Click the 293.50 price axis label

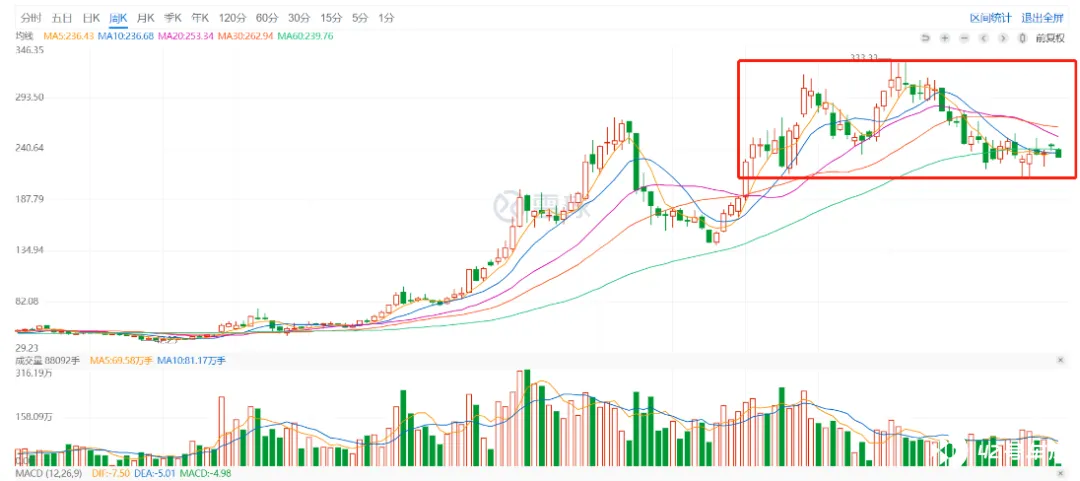(30, 97)
